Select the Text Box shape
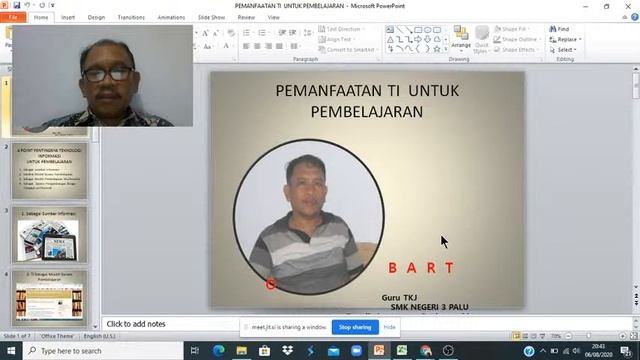Viewport: 640px width, 360px height. pos(390,30)
